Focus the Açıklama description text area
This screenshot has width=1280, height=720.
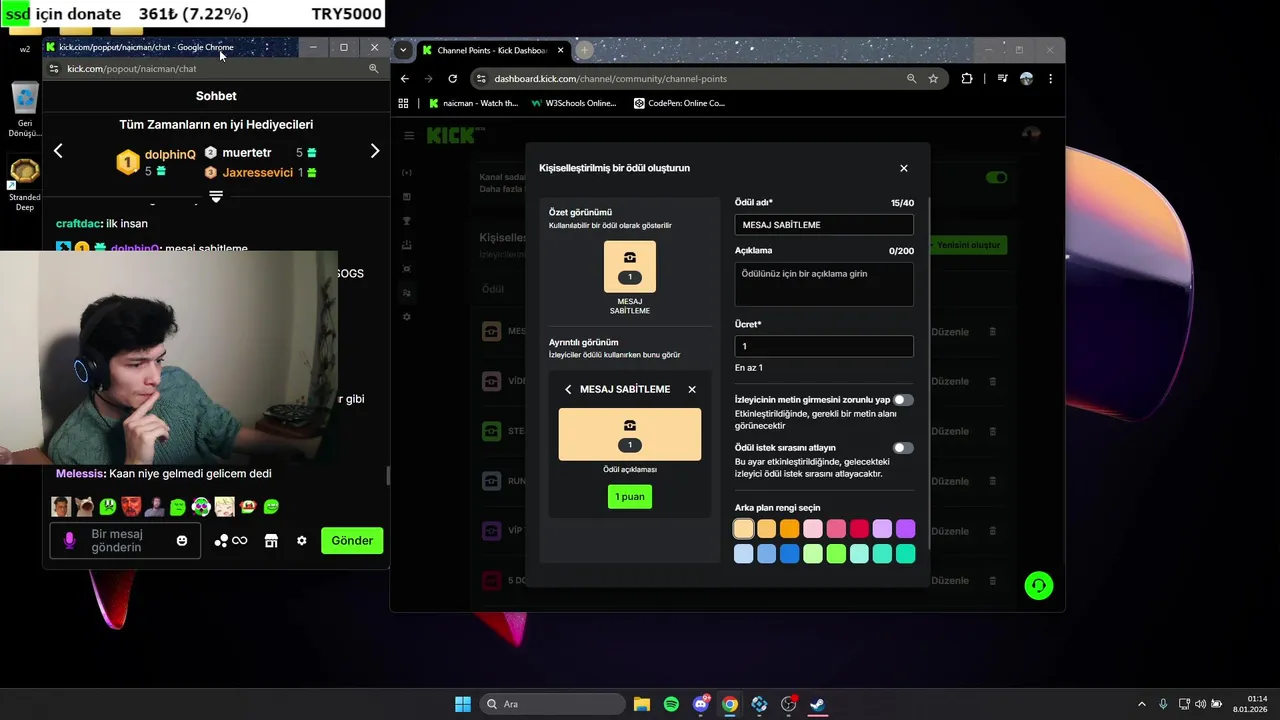[824, 284]
